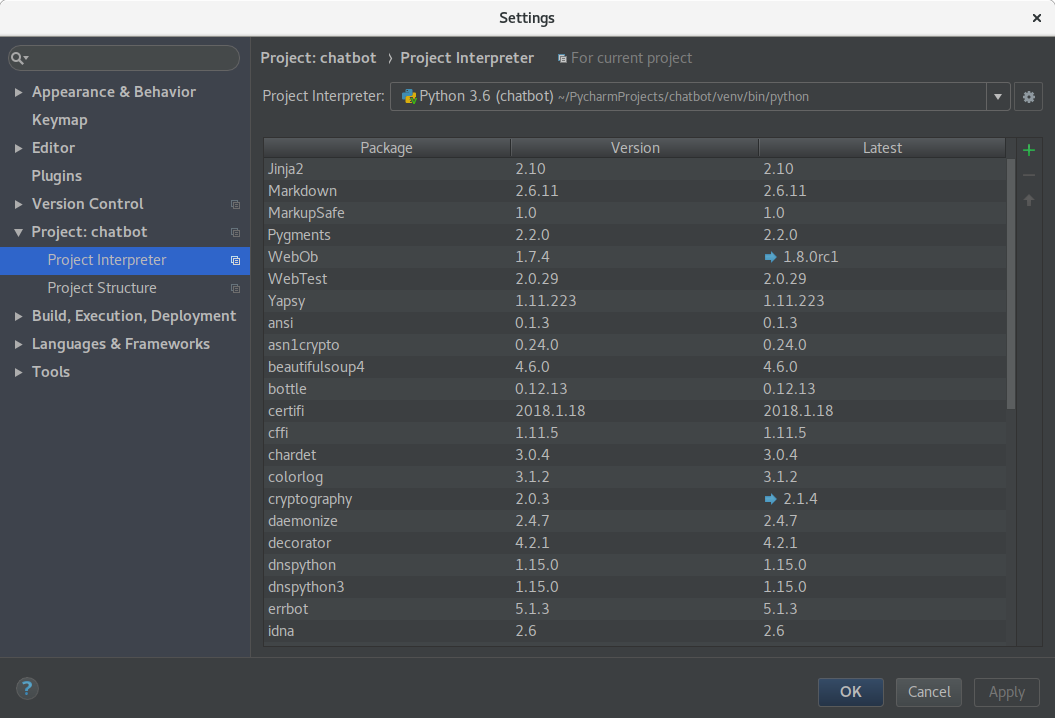
Task: Select the certifi package row
Action: point(634,411)
